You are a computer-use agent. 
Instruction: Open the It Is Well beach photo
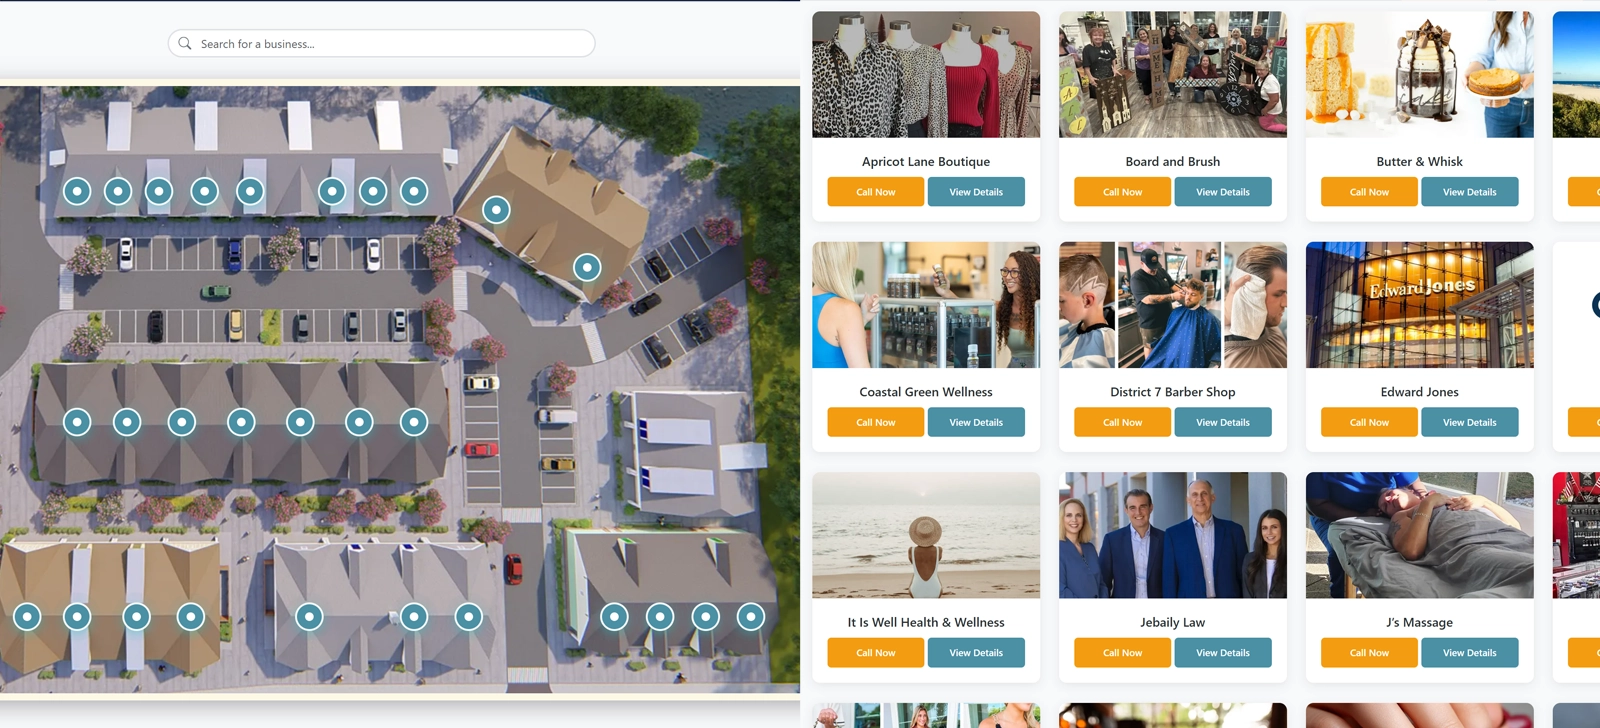(x=926, y=535)
